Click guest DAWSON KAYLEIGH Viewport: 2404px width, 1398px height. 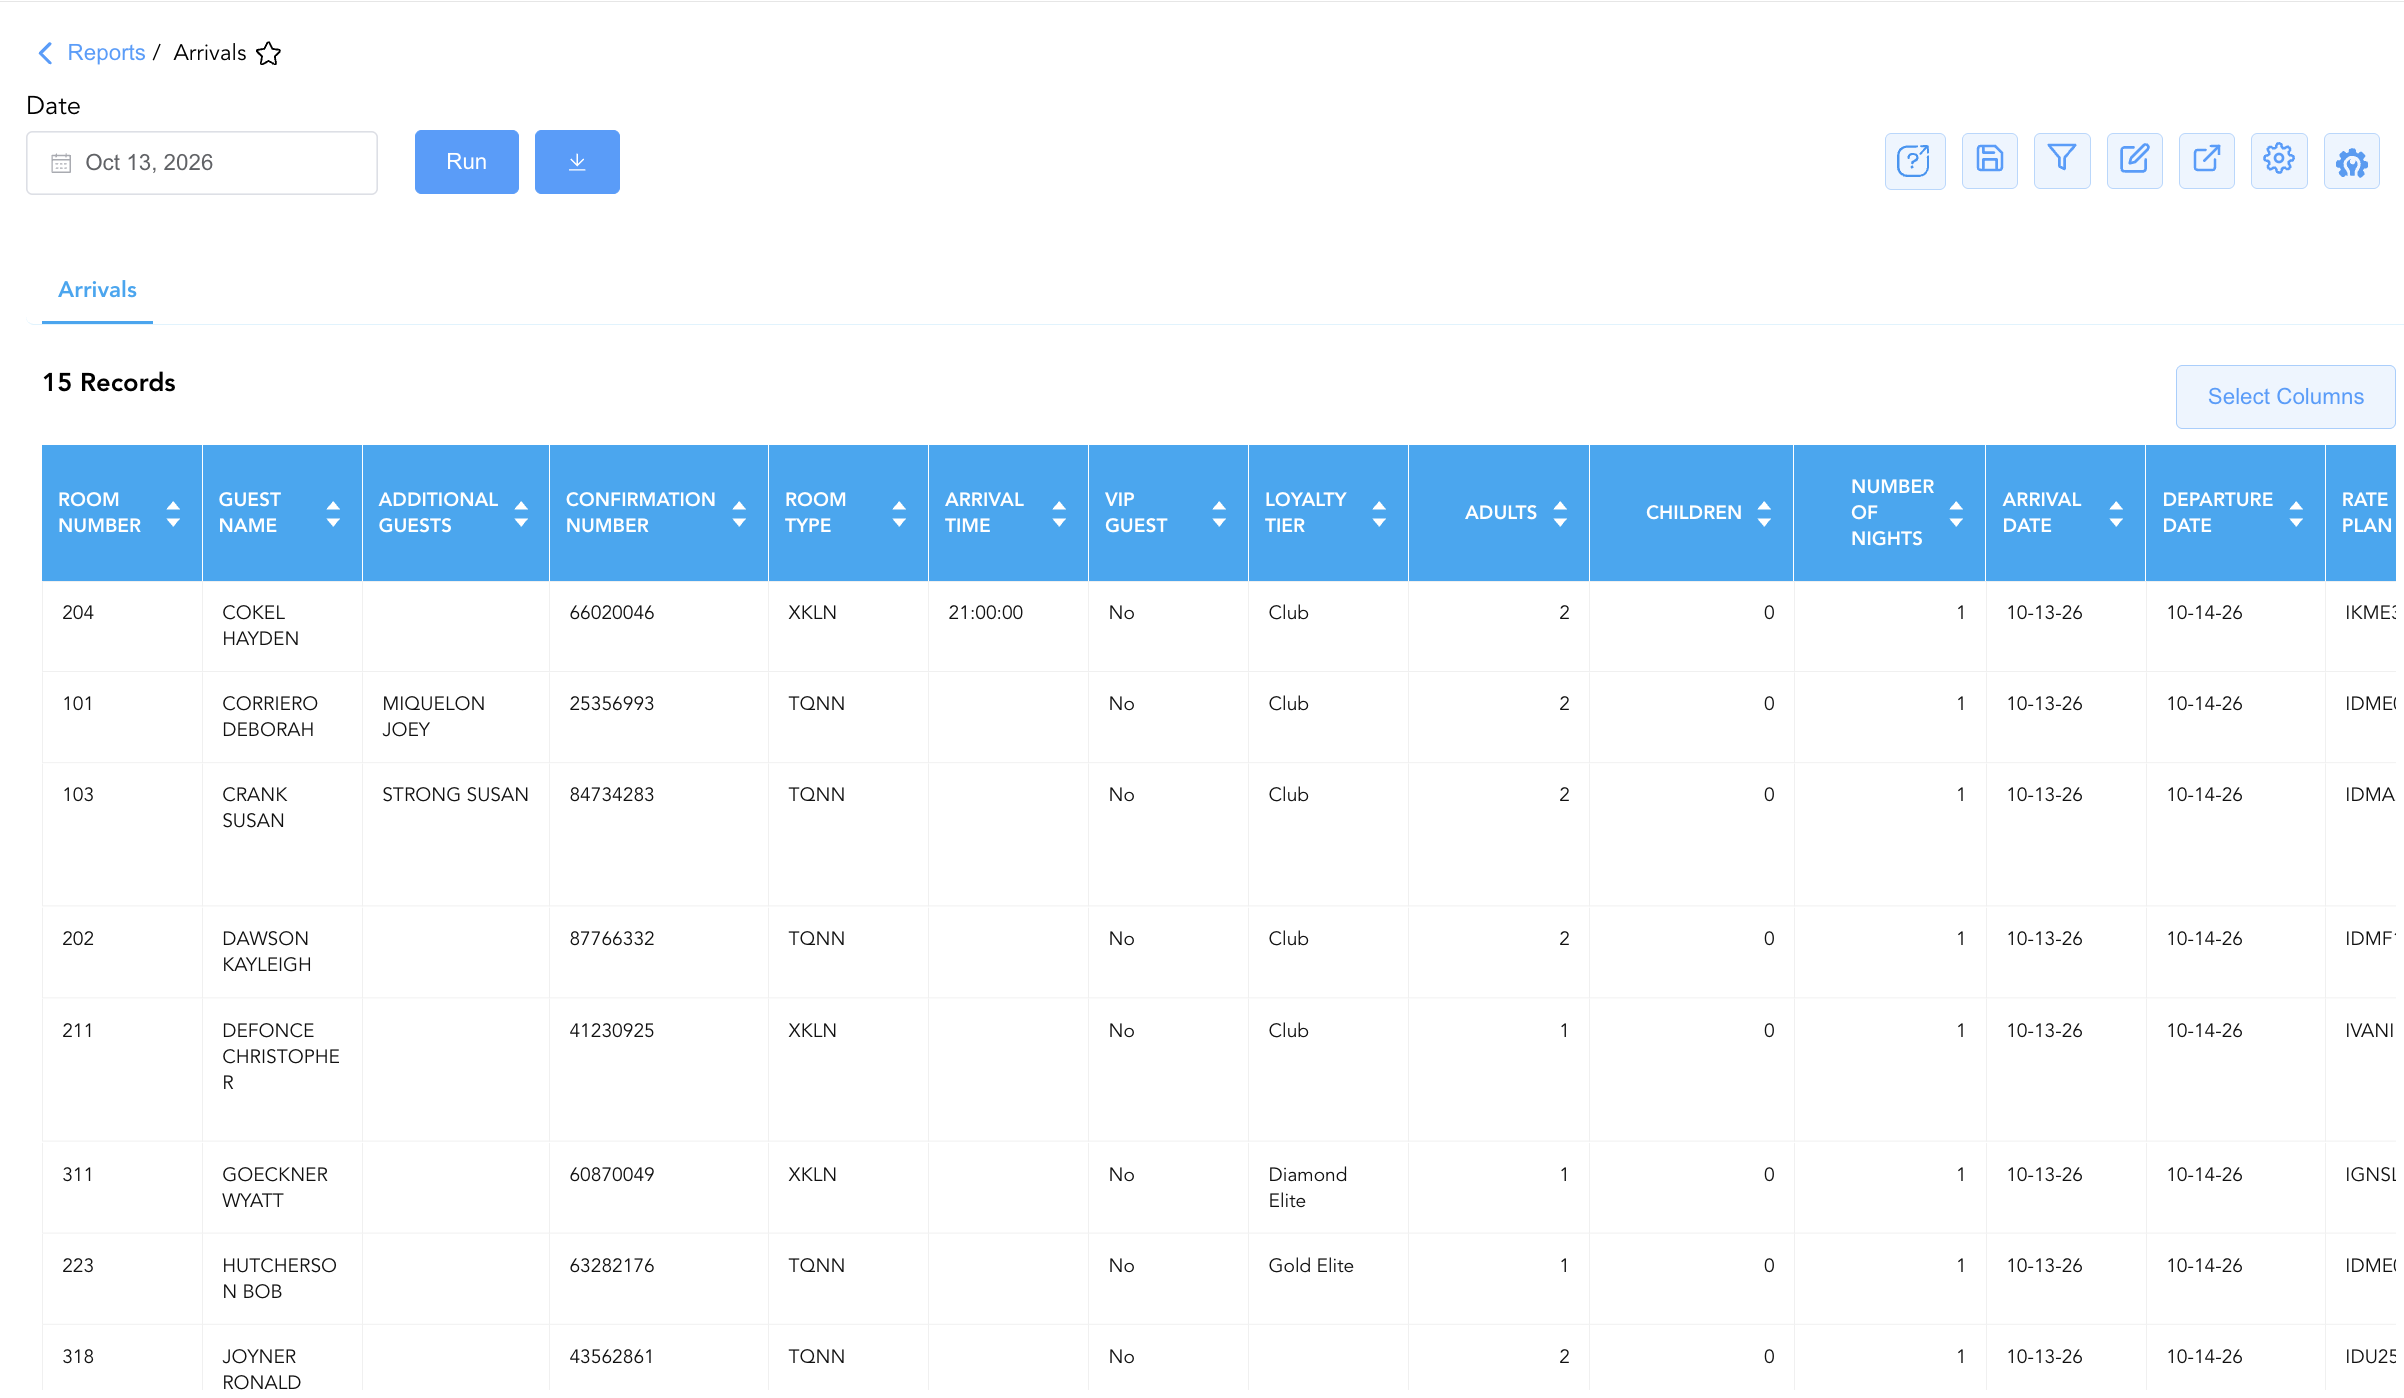tap(267, 952)
